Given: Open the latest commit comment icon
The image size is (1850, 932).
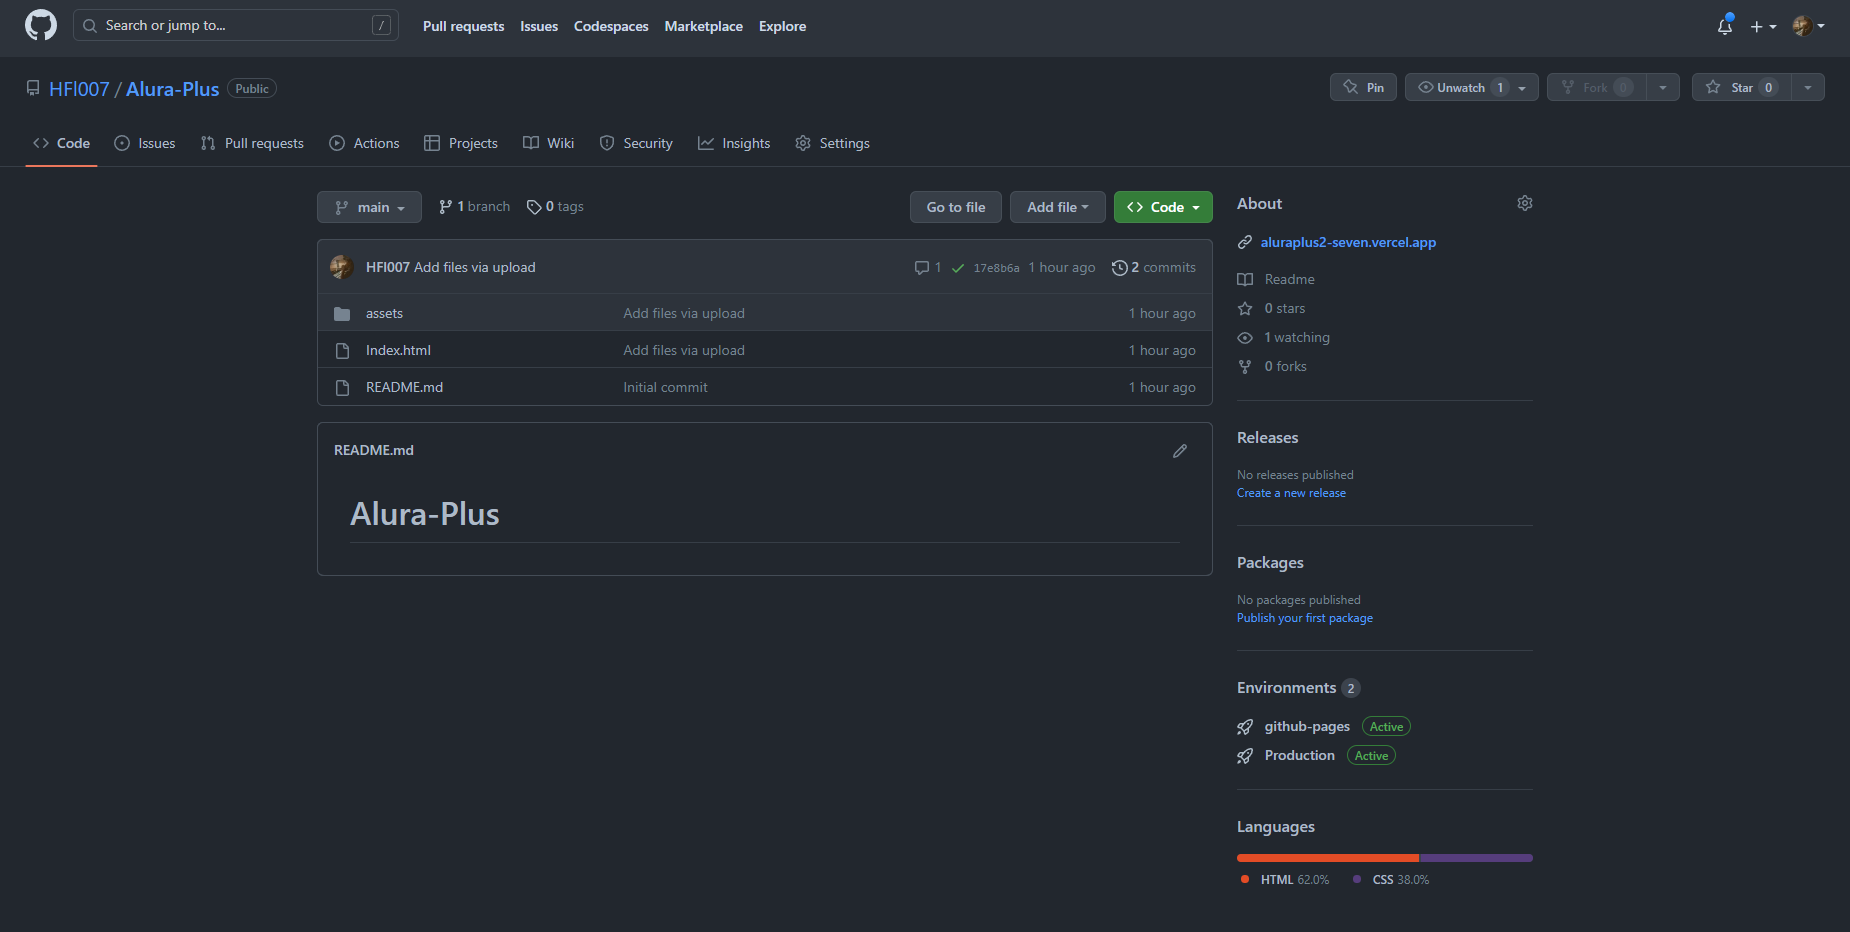Looking at the screenshot, I should coord(927,267).
